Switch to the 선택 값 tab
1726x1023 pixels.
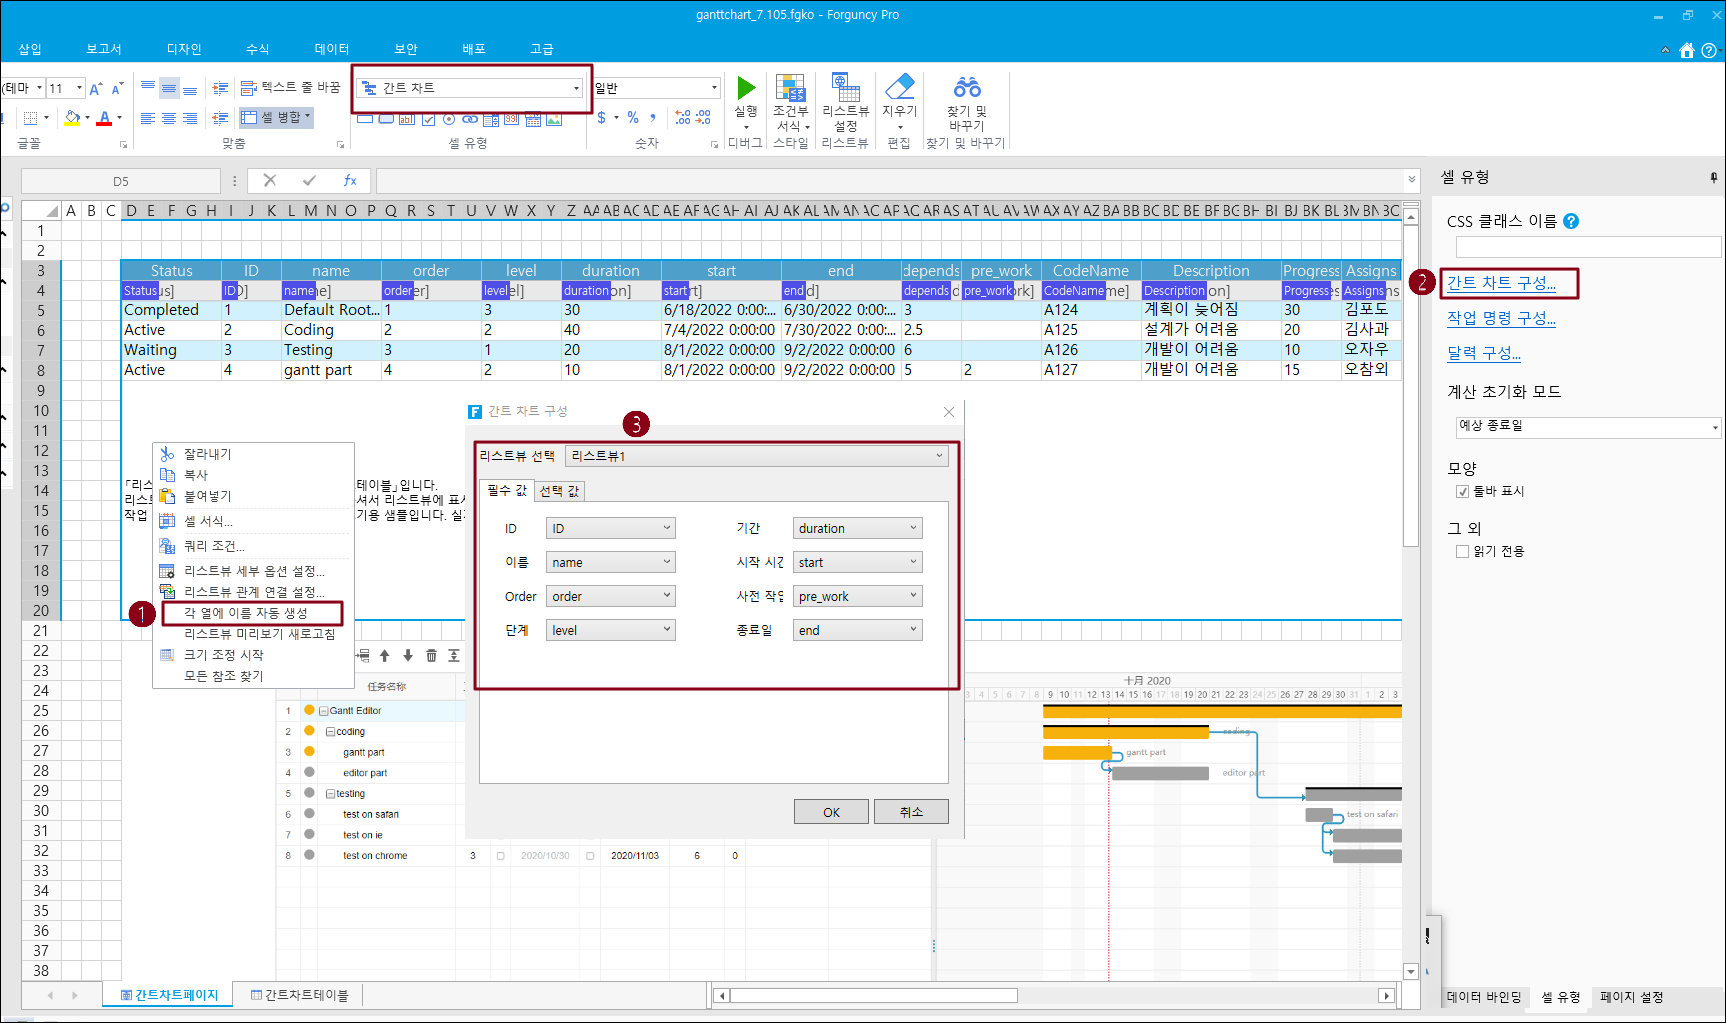coord(559,491)
